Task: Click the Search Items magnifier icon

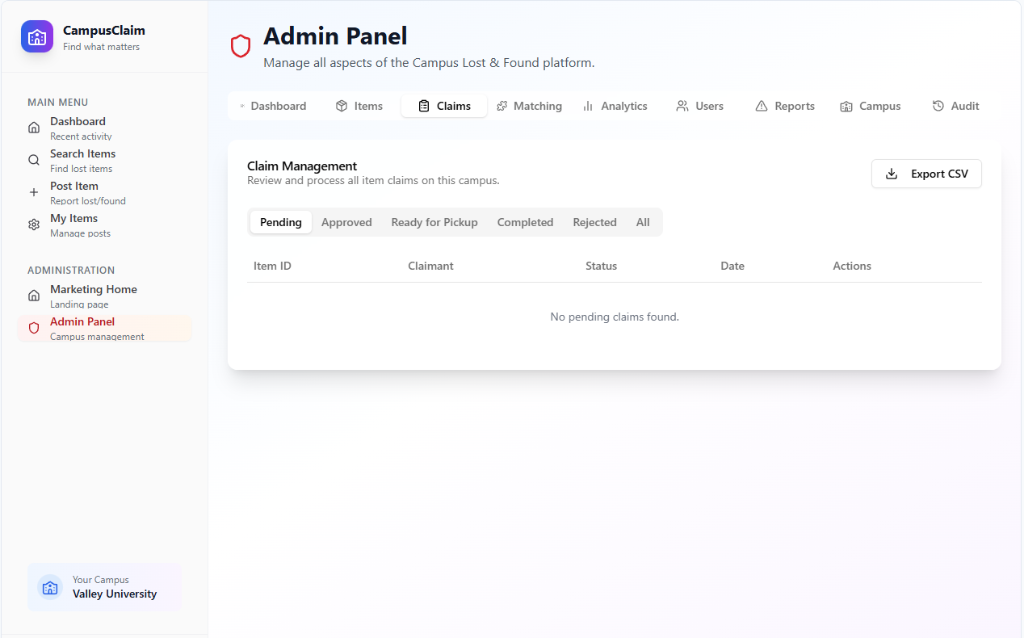Action: (x=34, y=160)
